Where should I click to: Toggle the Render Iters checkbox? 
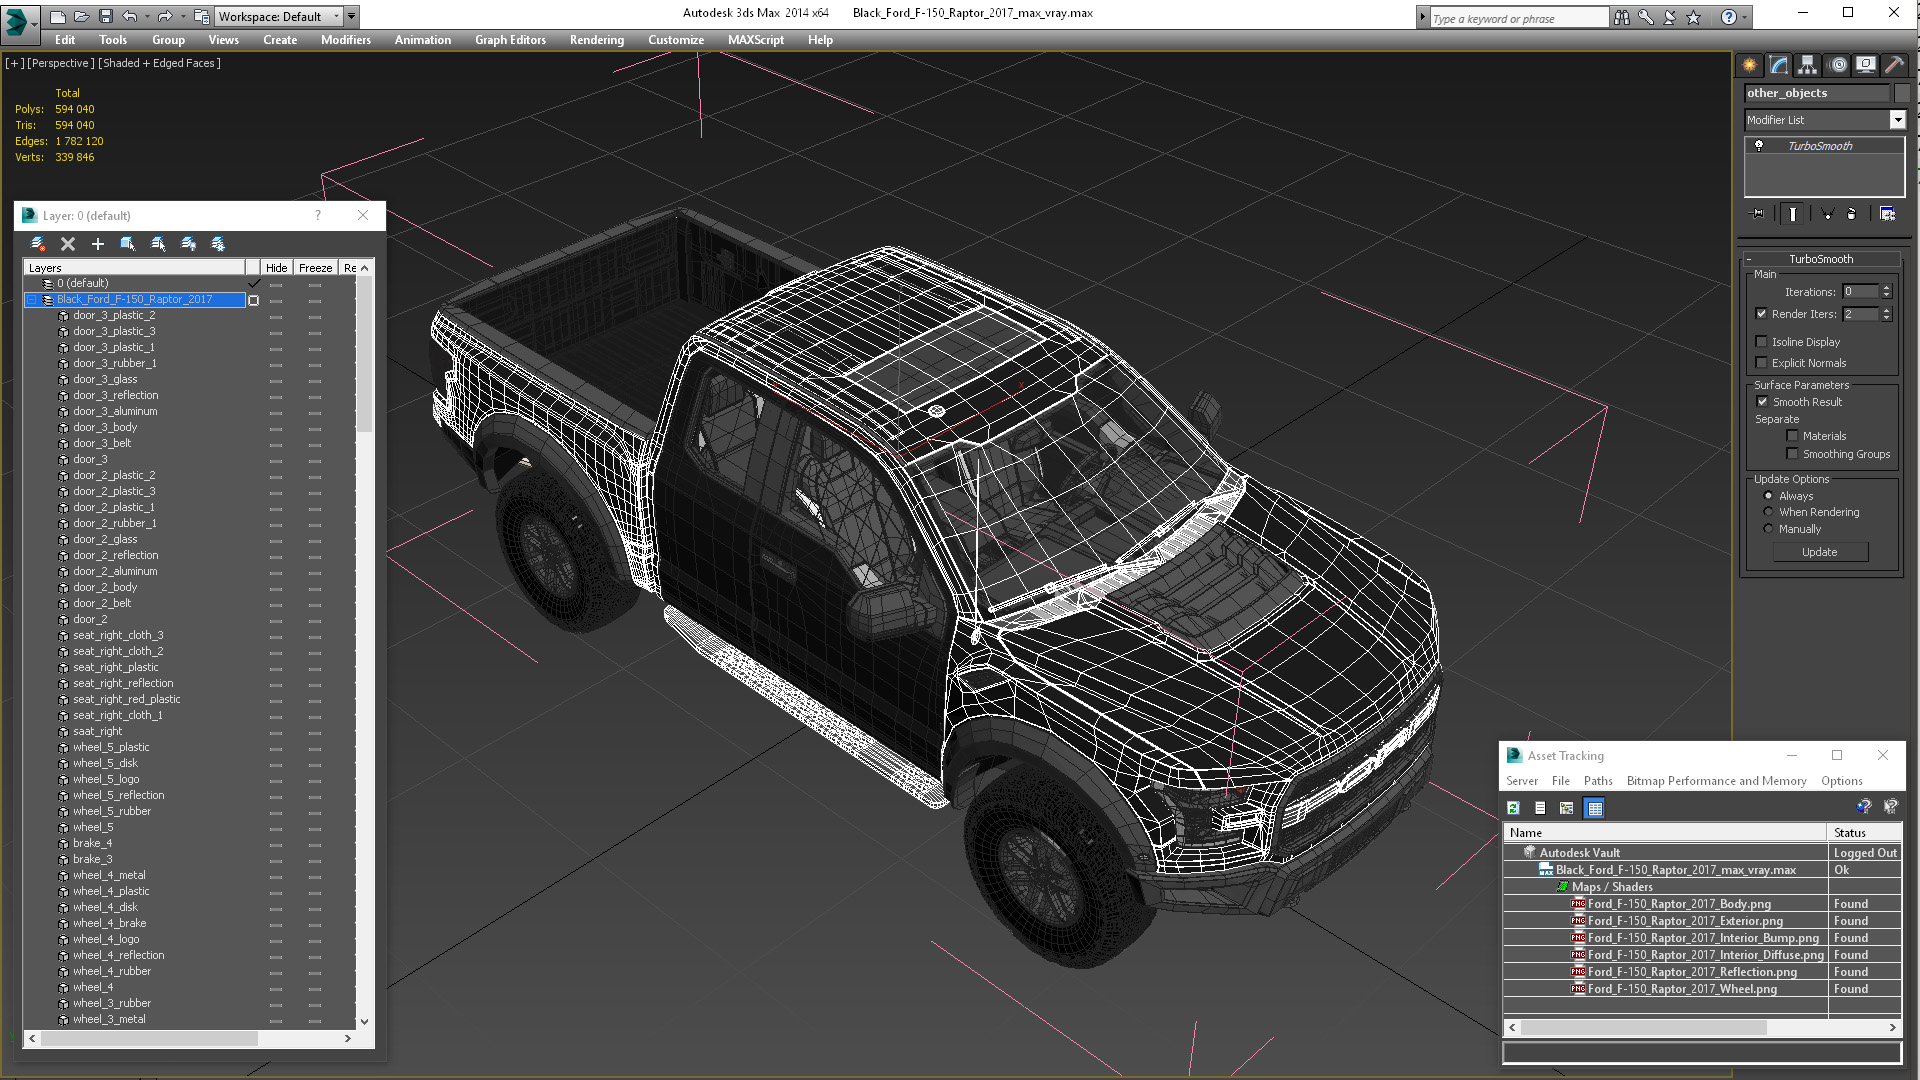[1762, 314]
